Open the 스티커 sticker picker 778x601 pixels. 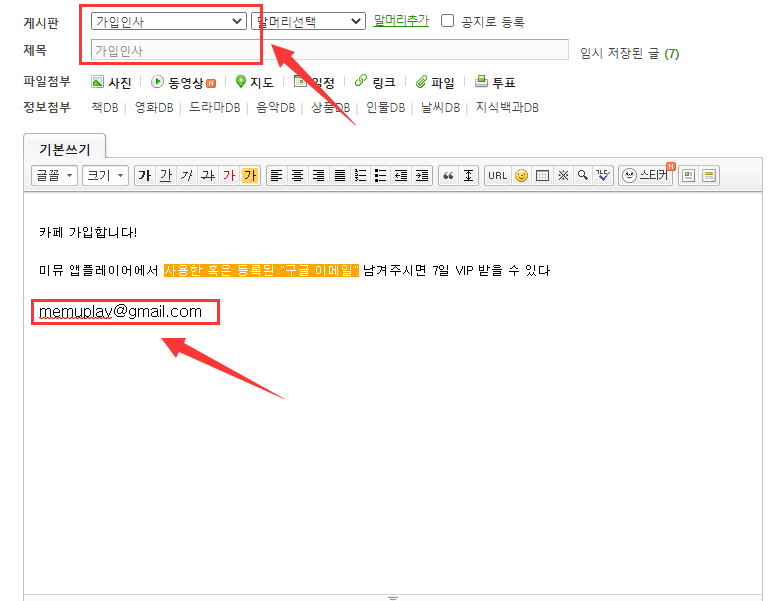click(647, 176)
